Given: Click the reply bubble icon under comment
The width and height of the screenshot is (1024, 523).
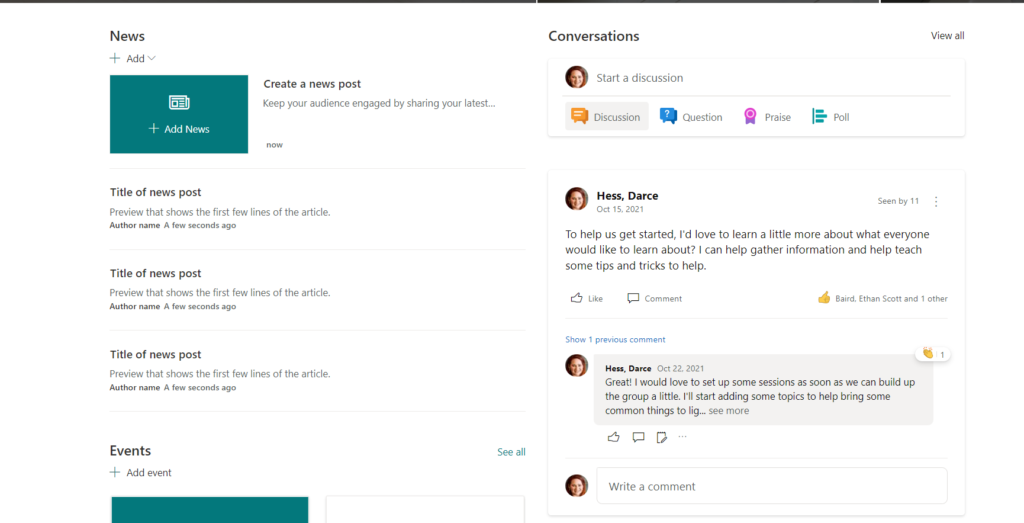Looking at the screenshot, I should coord(638,437).
